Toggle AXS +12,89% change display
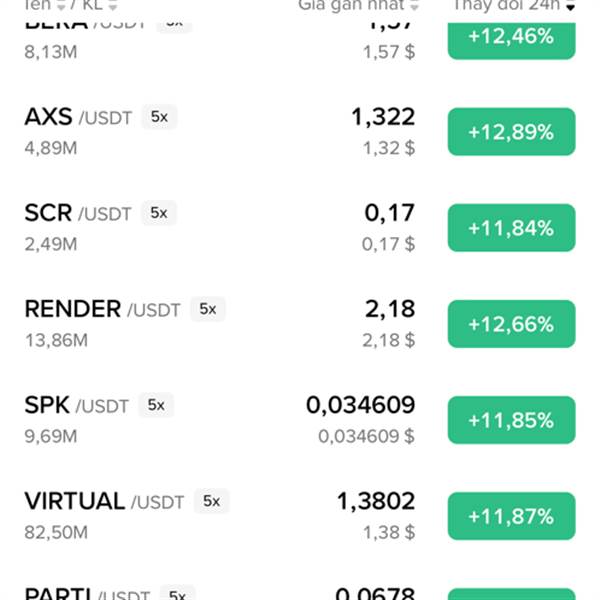Viewport: 600px width, 600px height. (511, 132)
